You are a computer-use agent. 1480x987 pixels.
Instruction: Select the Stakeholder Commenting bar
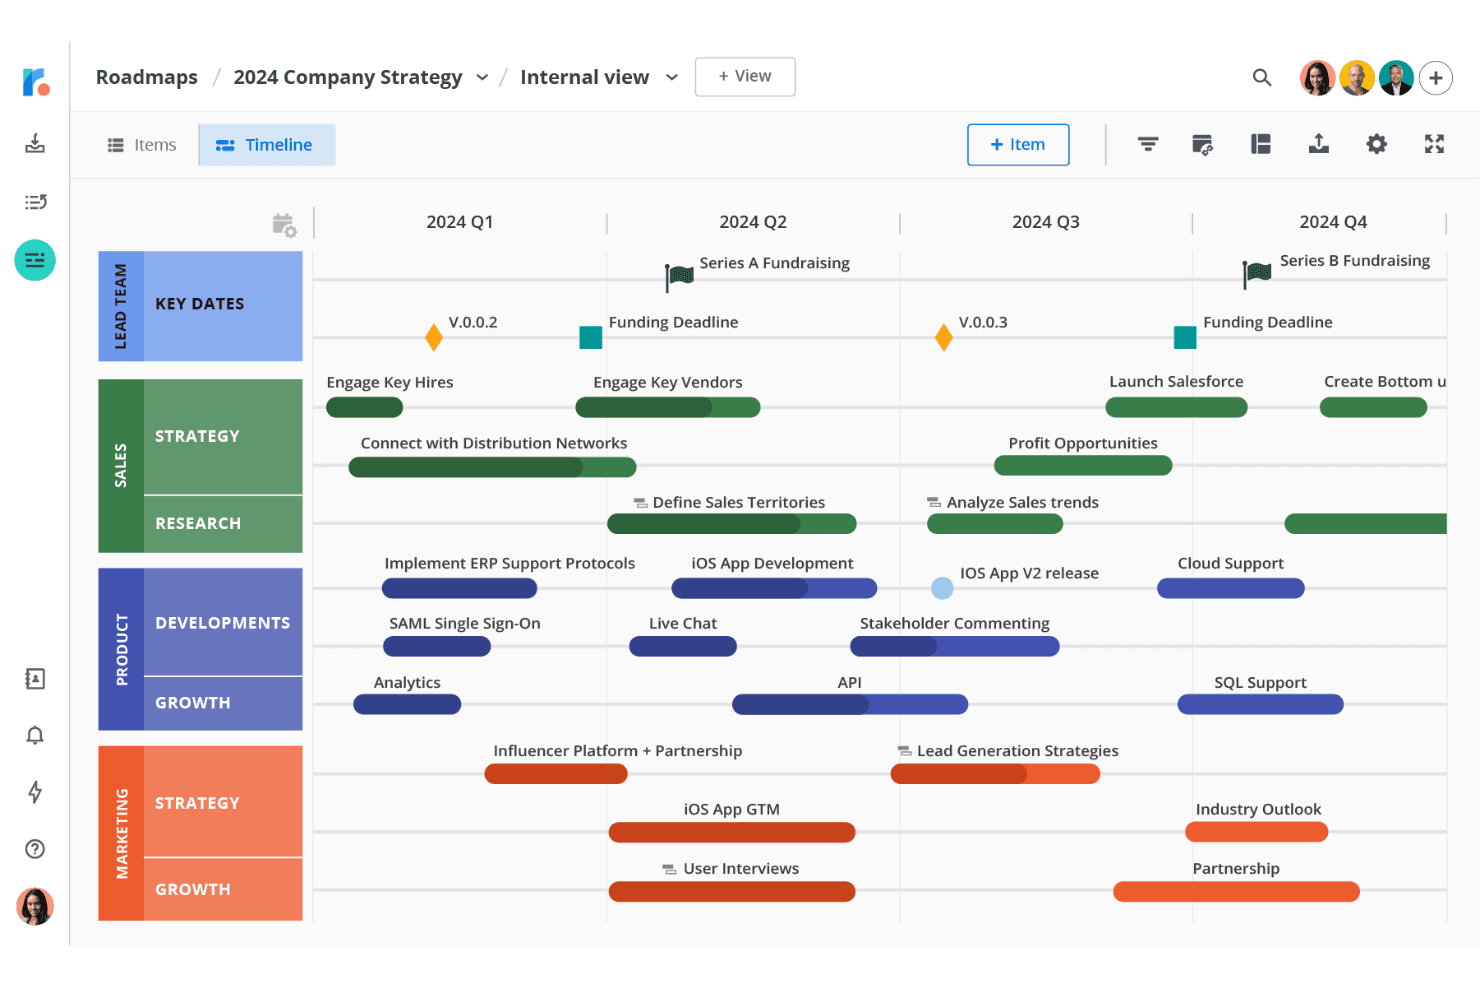point(955,647)
